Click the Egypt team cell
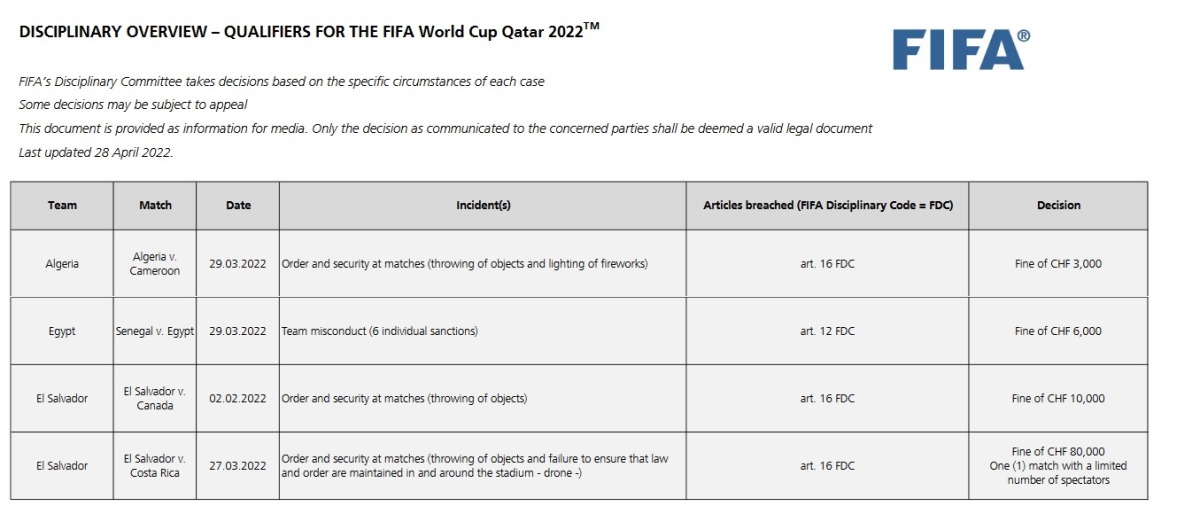Image resolution: width=1200 pixels, height=514 pixels. pyautogui.click(x=62, y=331)
